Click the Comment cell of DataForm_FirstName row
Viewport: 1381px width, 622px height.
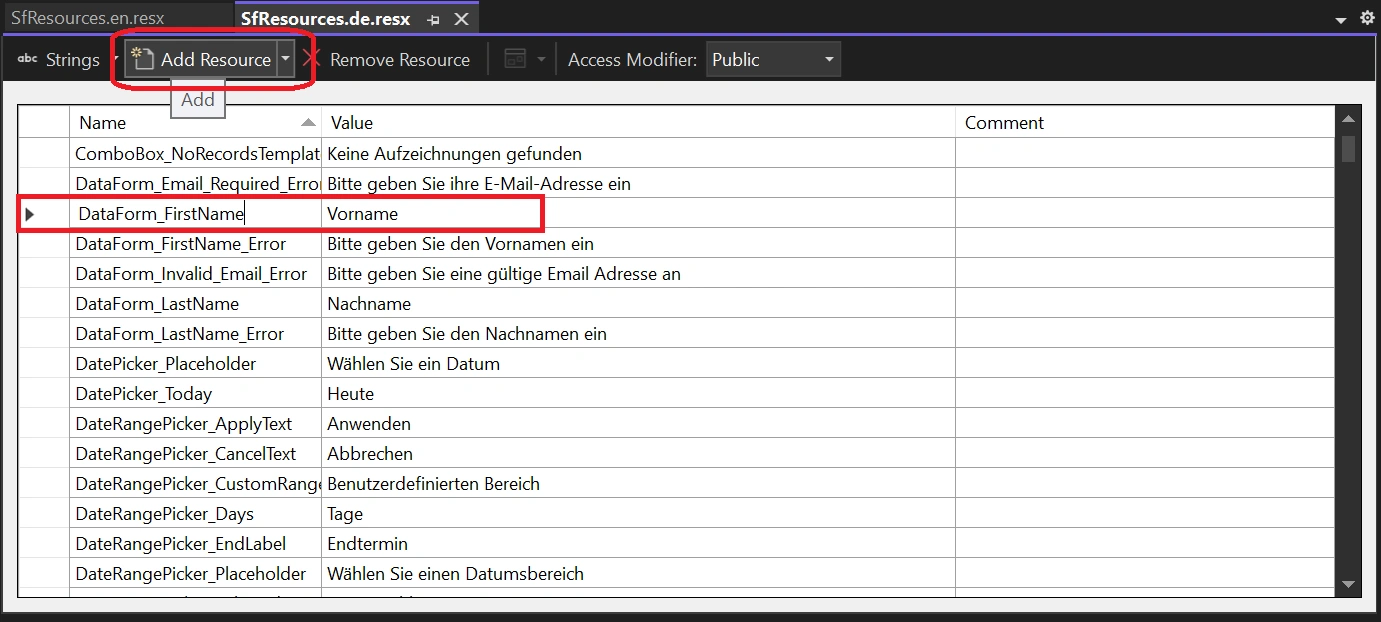tap(1144, 214)
